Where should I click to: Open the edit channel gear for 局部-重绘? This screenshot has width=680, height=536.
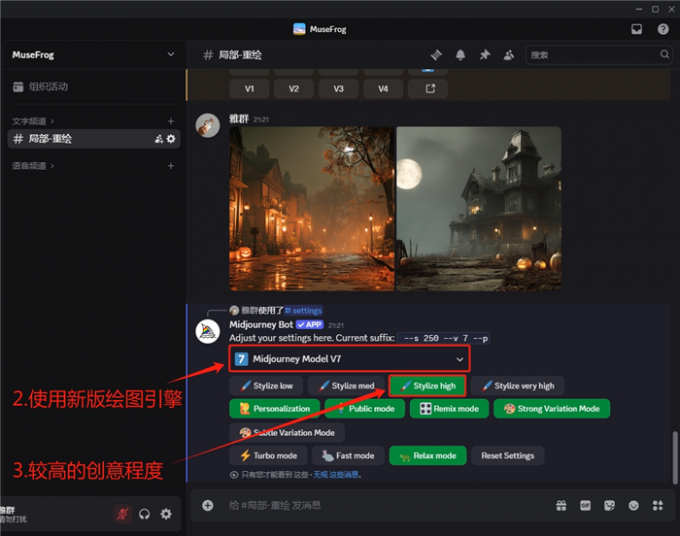pos(171,139)
